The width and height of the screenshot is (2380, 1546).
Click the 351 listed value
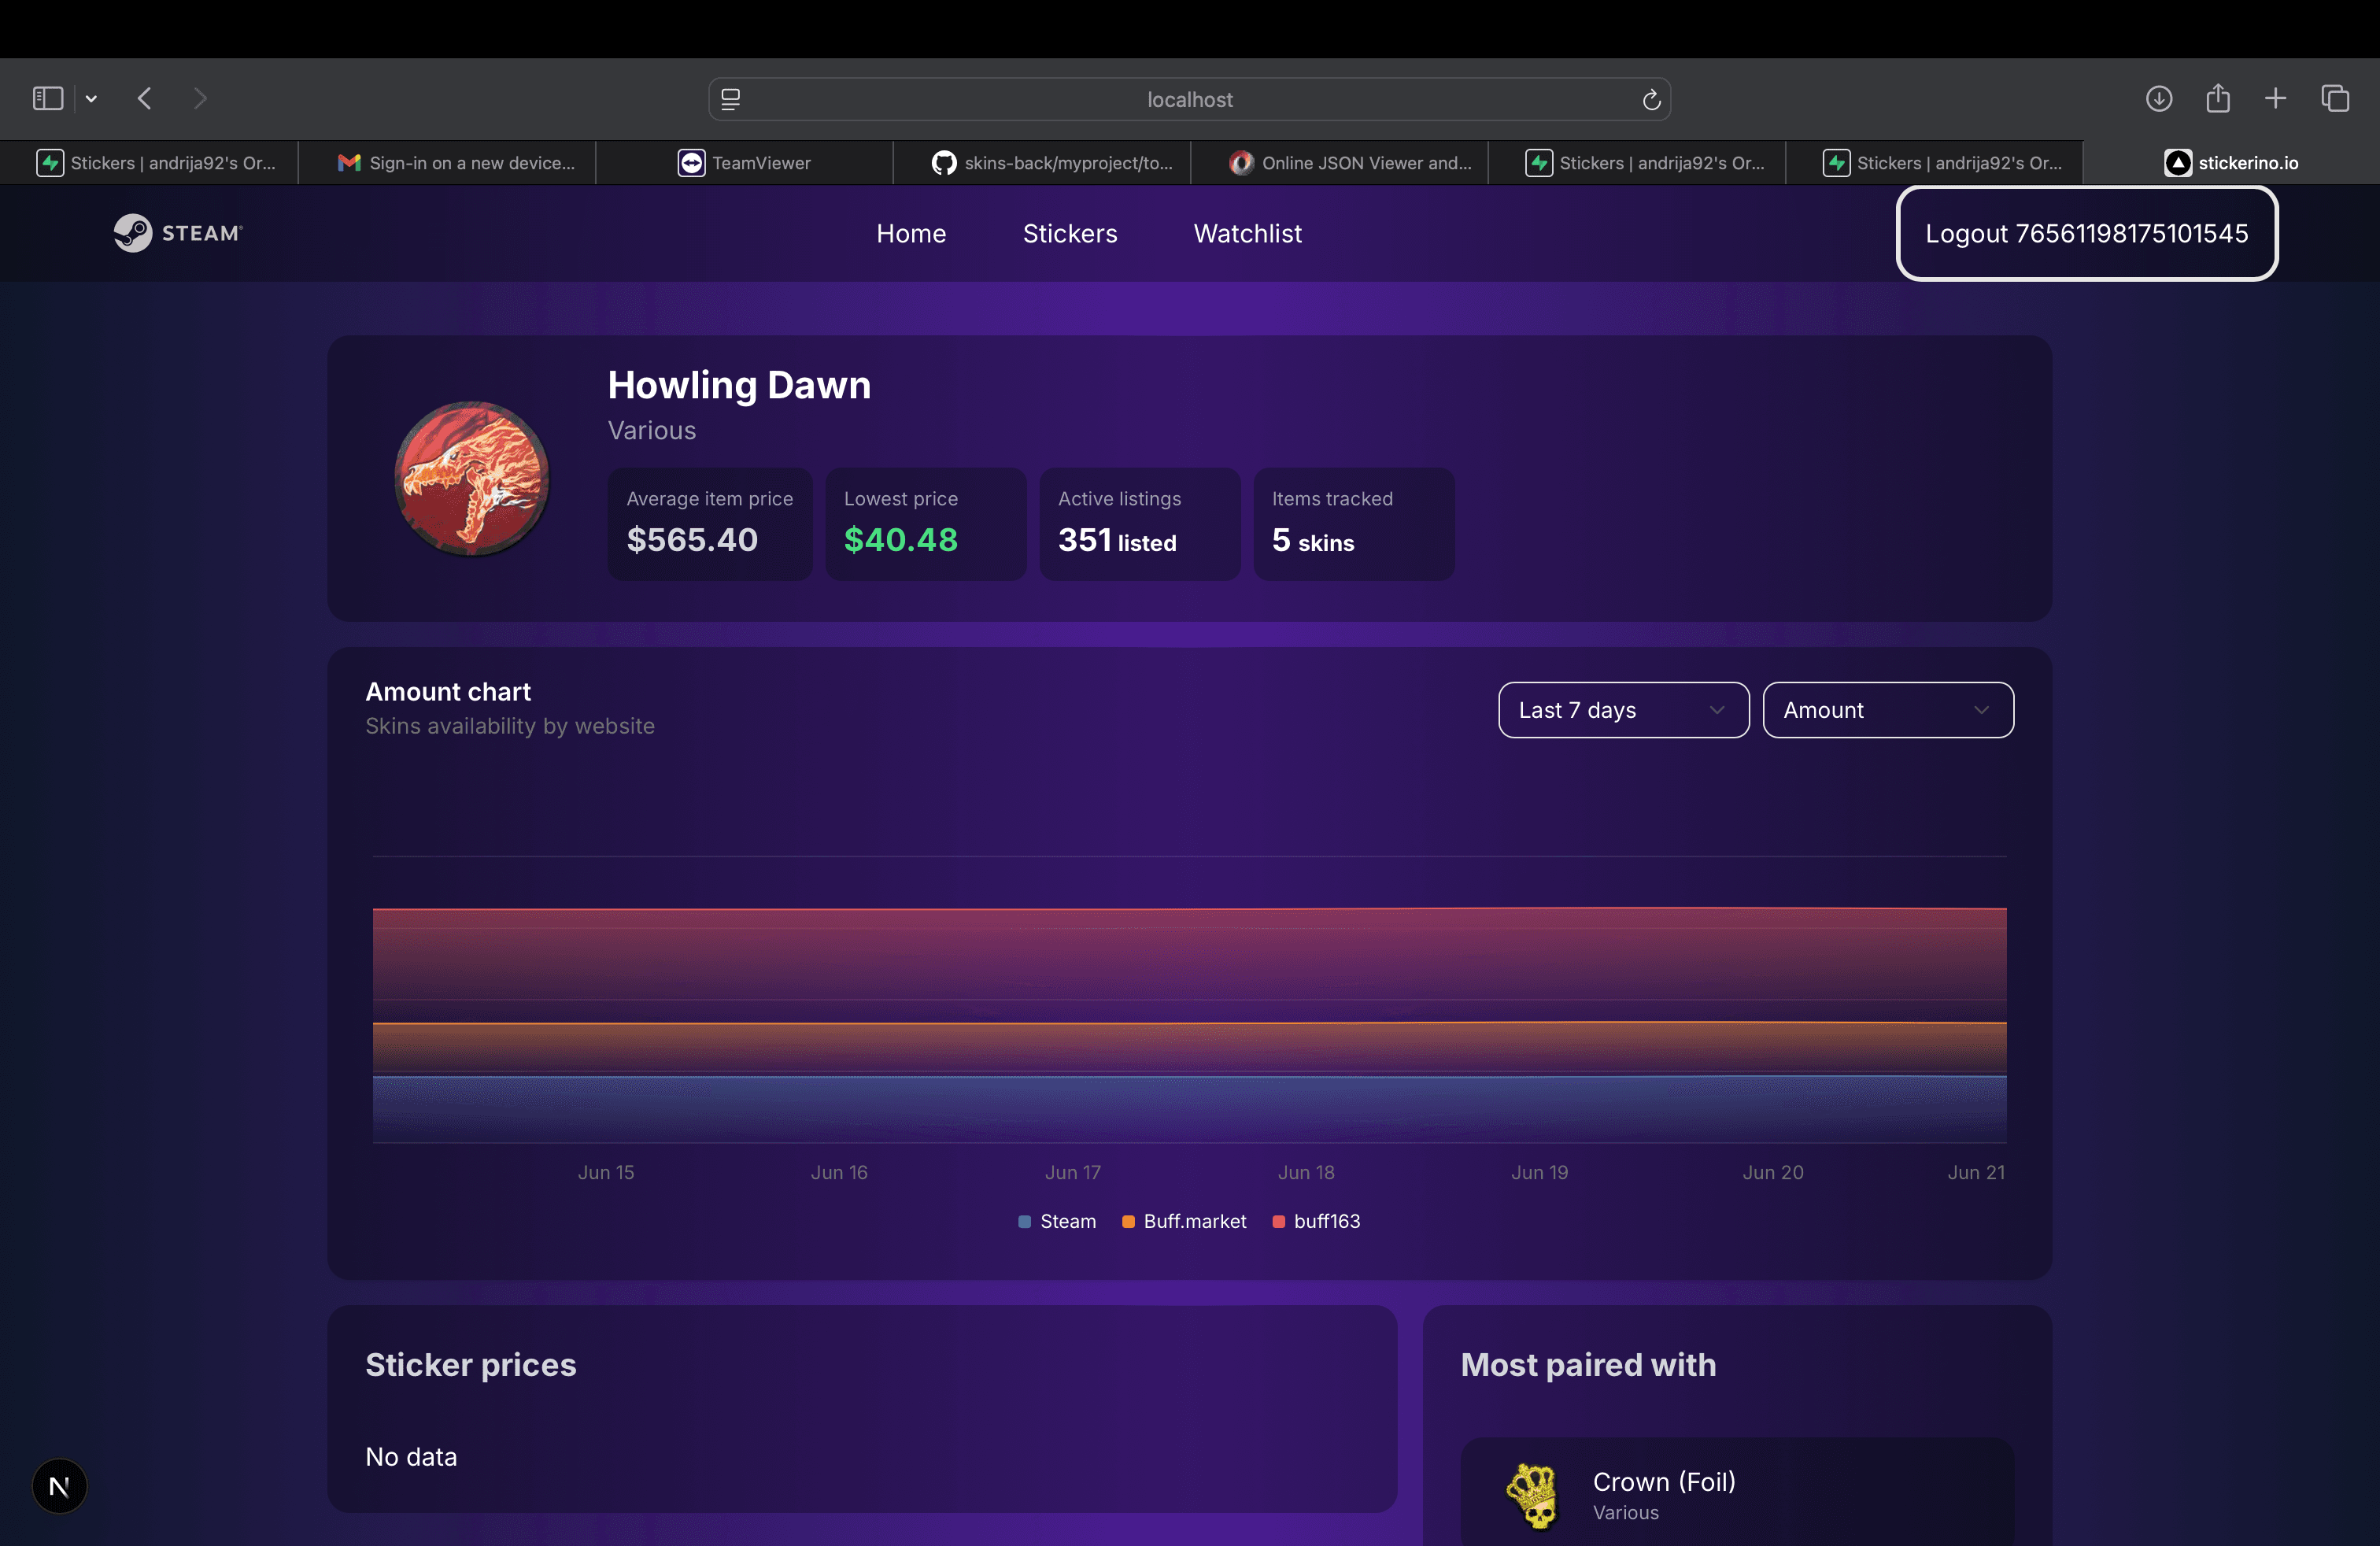point(1117,541)
